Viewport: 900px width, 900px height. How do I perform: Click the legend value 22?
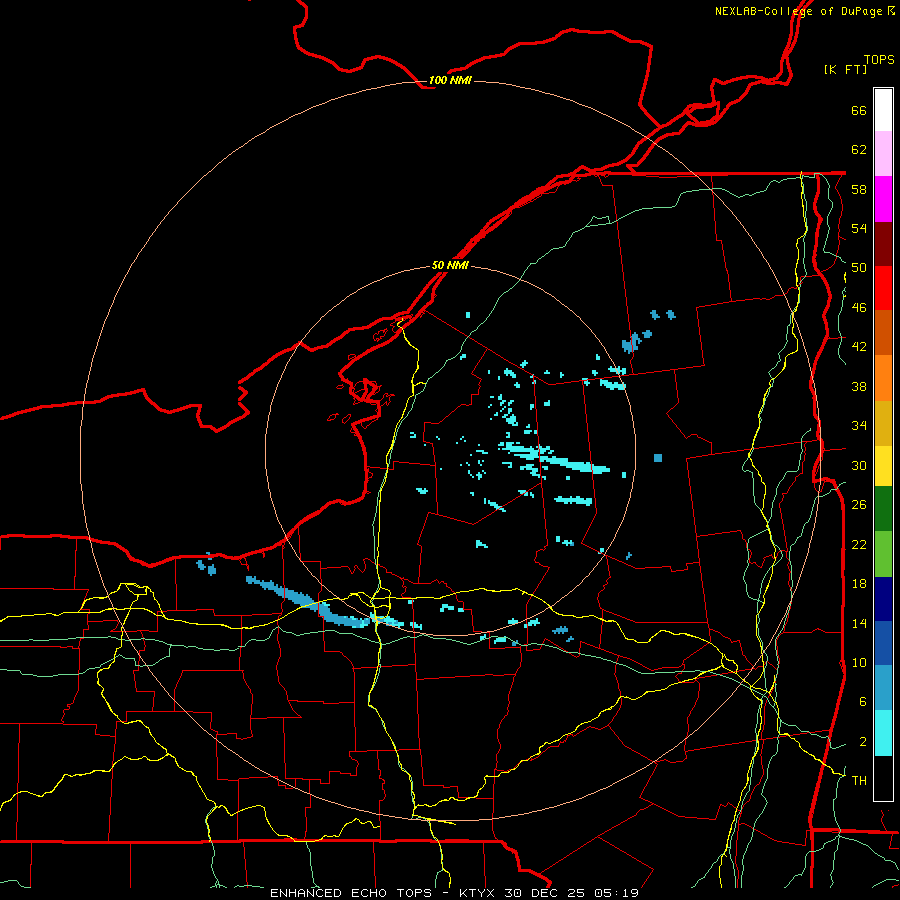pos(859,544)
